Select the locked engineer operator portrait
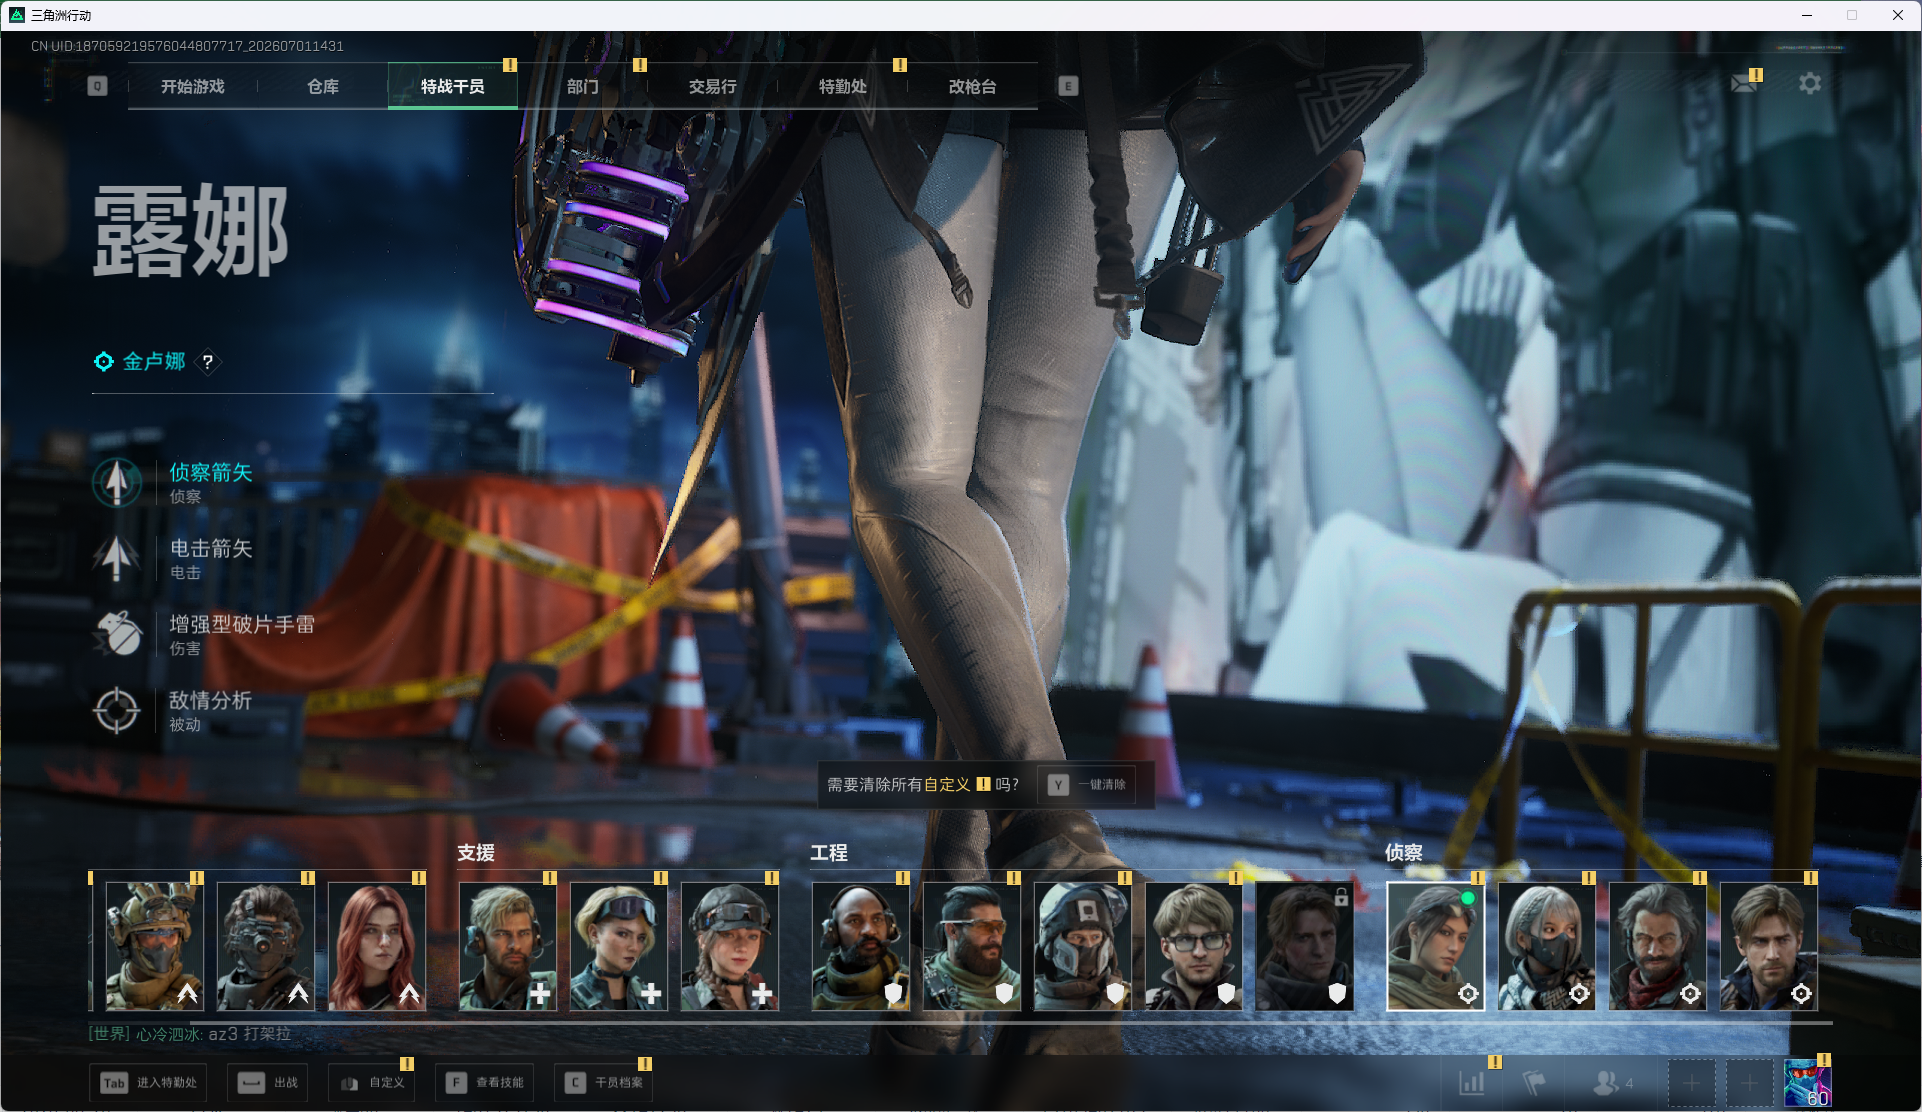1922x1112 pixels. [x=1304, y=946]
